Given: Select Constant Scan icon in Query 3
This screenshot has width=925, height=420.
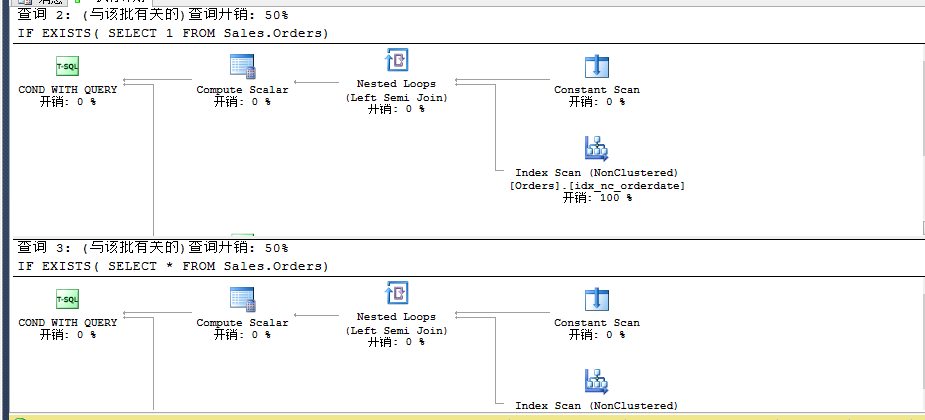Looking at the screenshot, I should (597, 299).
